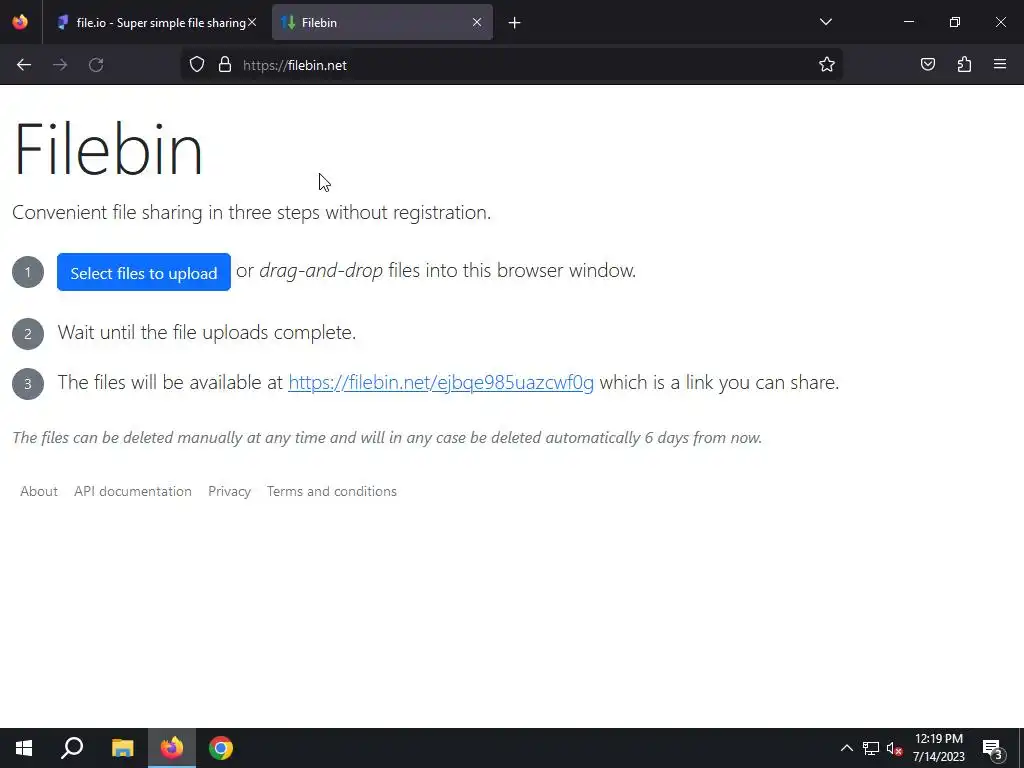Bookmark this page with the star

click(827, 65)
